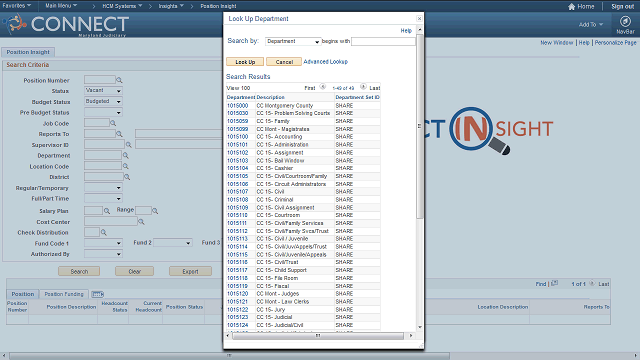
Task: Open the Authorized By dropdown
Action: pyautogui.click(x=103, y=254)
